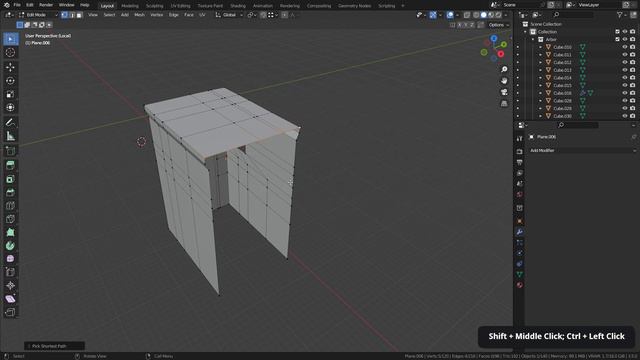Switch to the UV Editing workspace tab
Image resolution: width=640 pixels, height=360 pixels.
pyautogui.click(x=180, y=6)
